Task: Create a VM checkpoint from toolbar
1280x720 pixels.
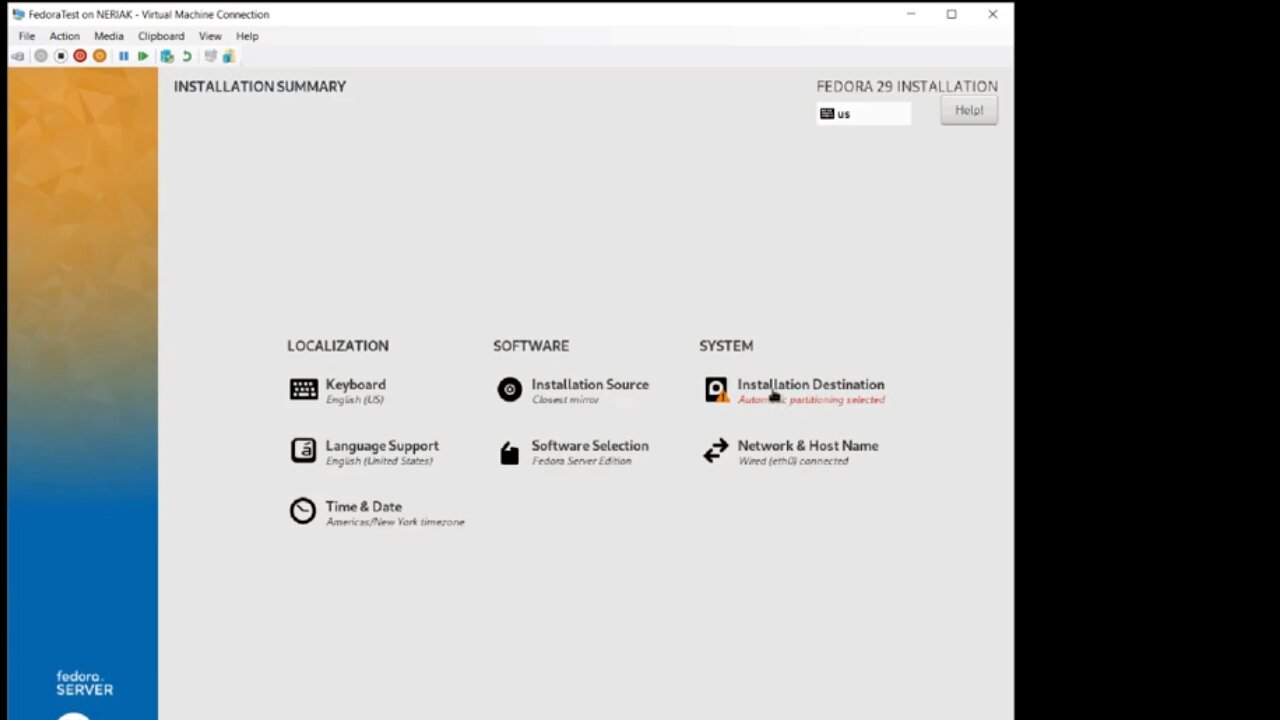Action: [x=167, y=56]
